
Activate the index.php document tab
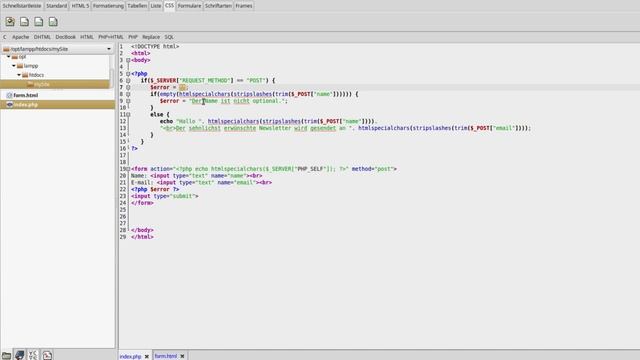tap(131, 356)
